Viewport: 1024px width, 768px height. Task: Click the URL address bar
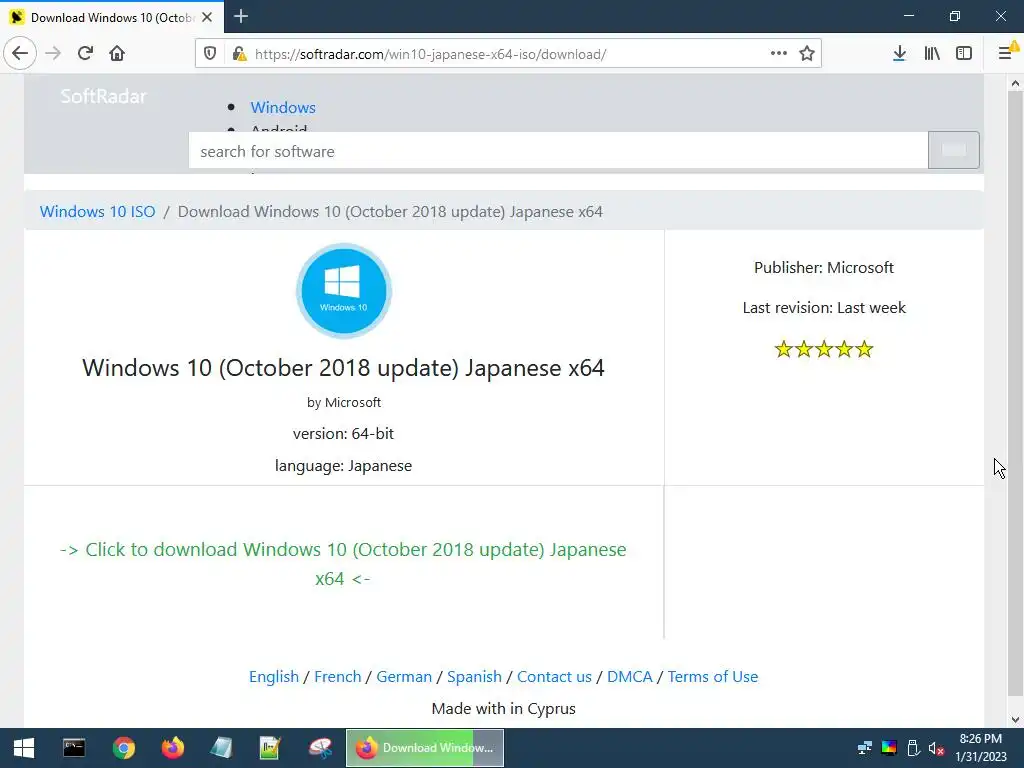[509, 54]
